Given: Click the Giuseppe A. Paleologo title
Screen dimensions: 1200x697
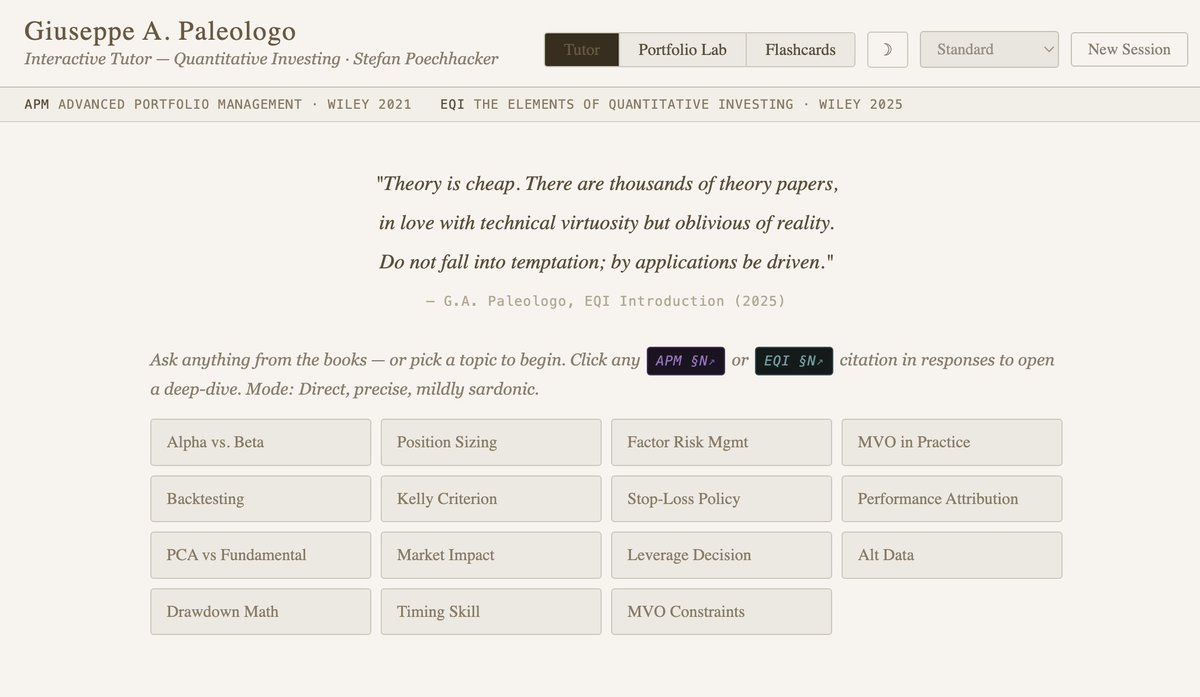Looking at the screenshot, I should click(160, 30).
